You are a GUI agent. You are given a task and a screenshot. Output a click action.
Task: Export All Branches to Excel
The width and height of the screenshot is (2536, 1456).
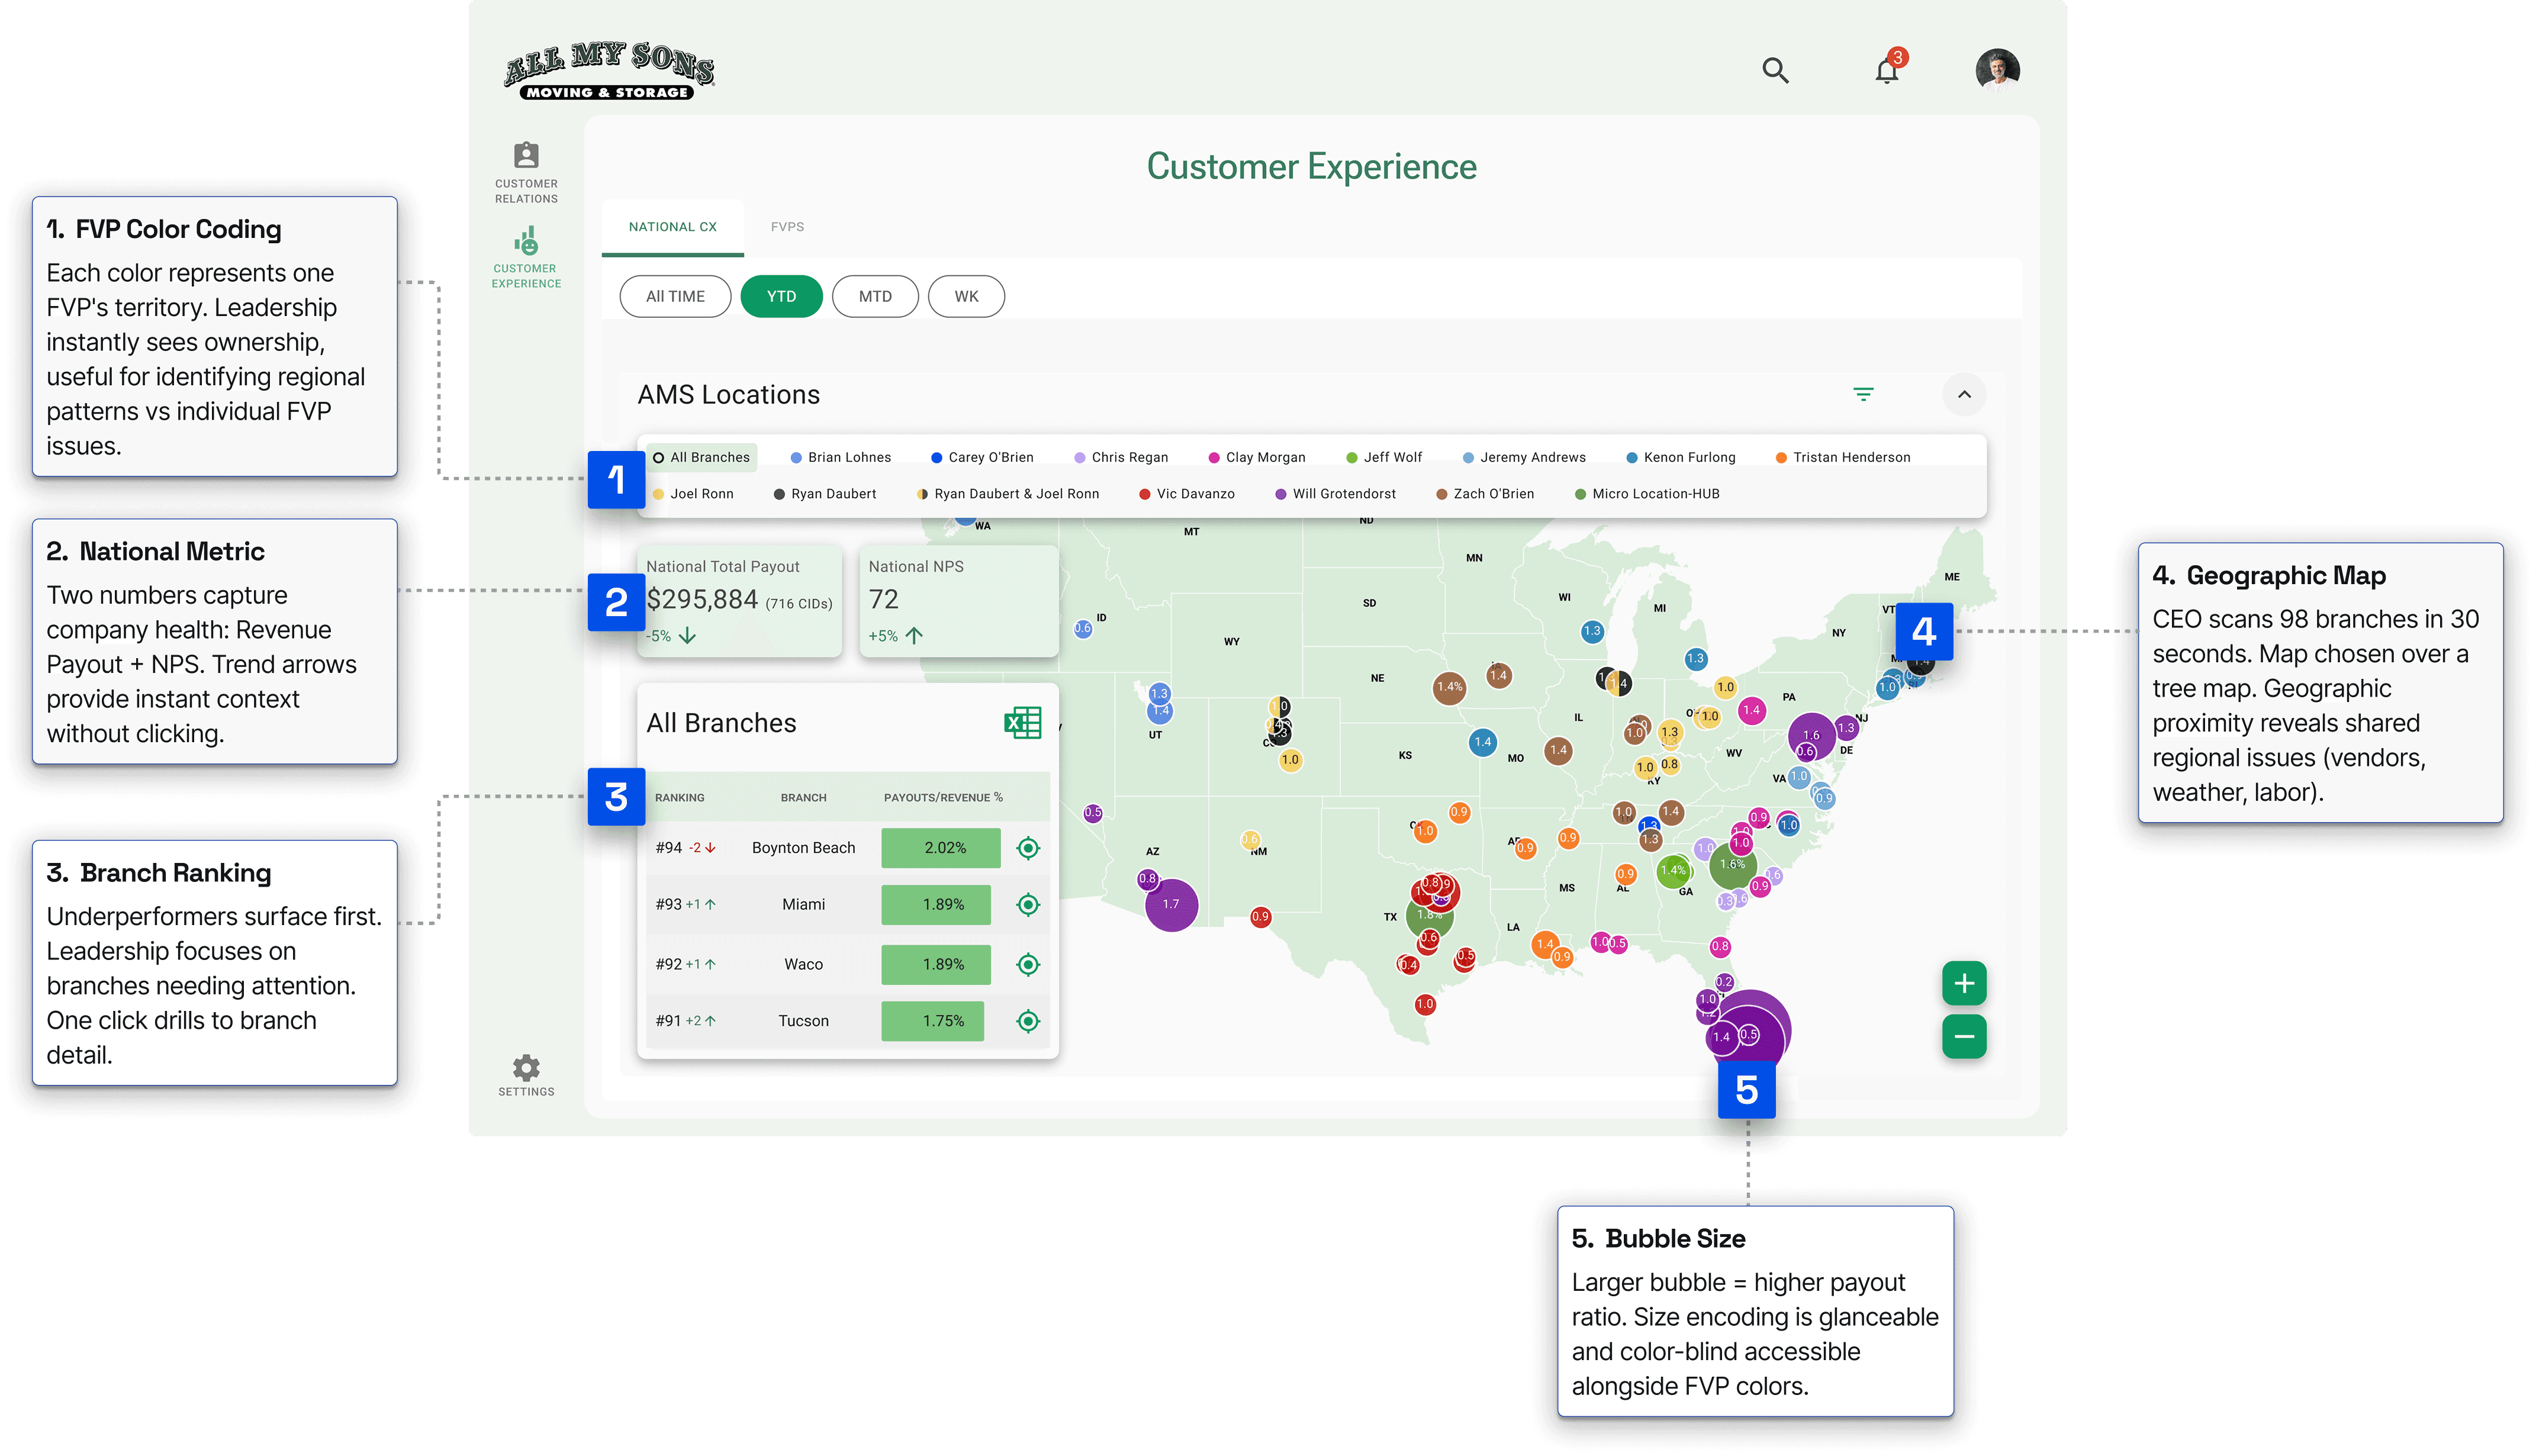[1022, 722]
